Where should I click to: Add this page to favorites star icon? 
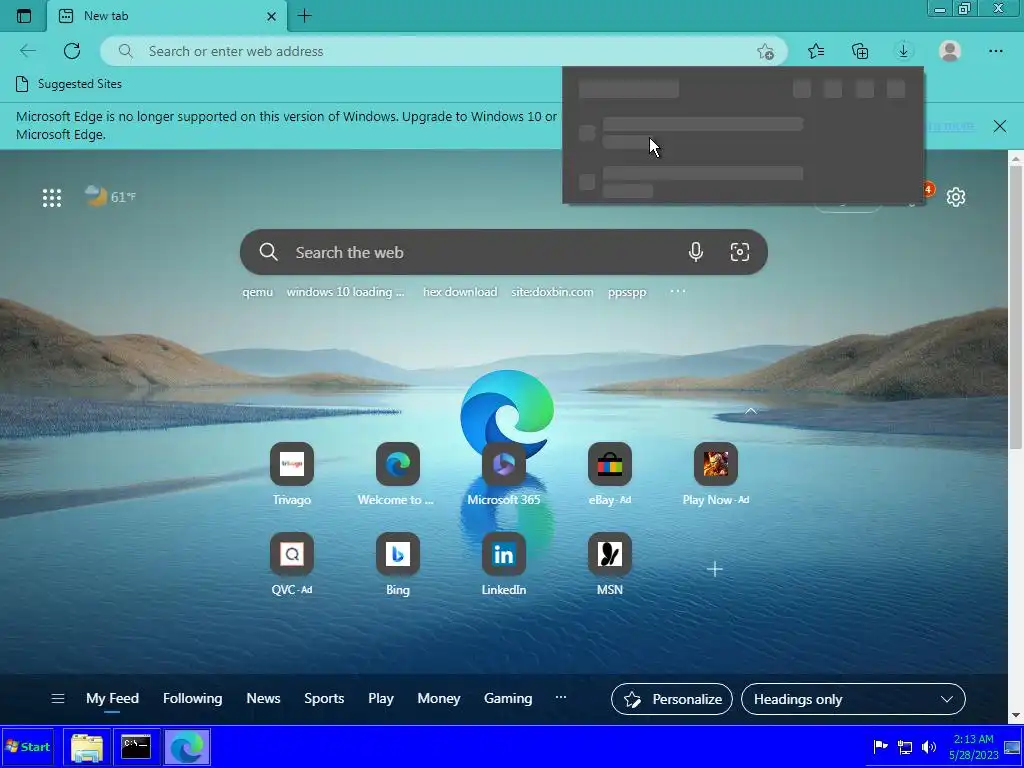coord(765,52)
